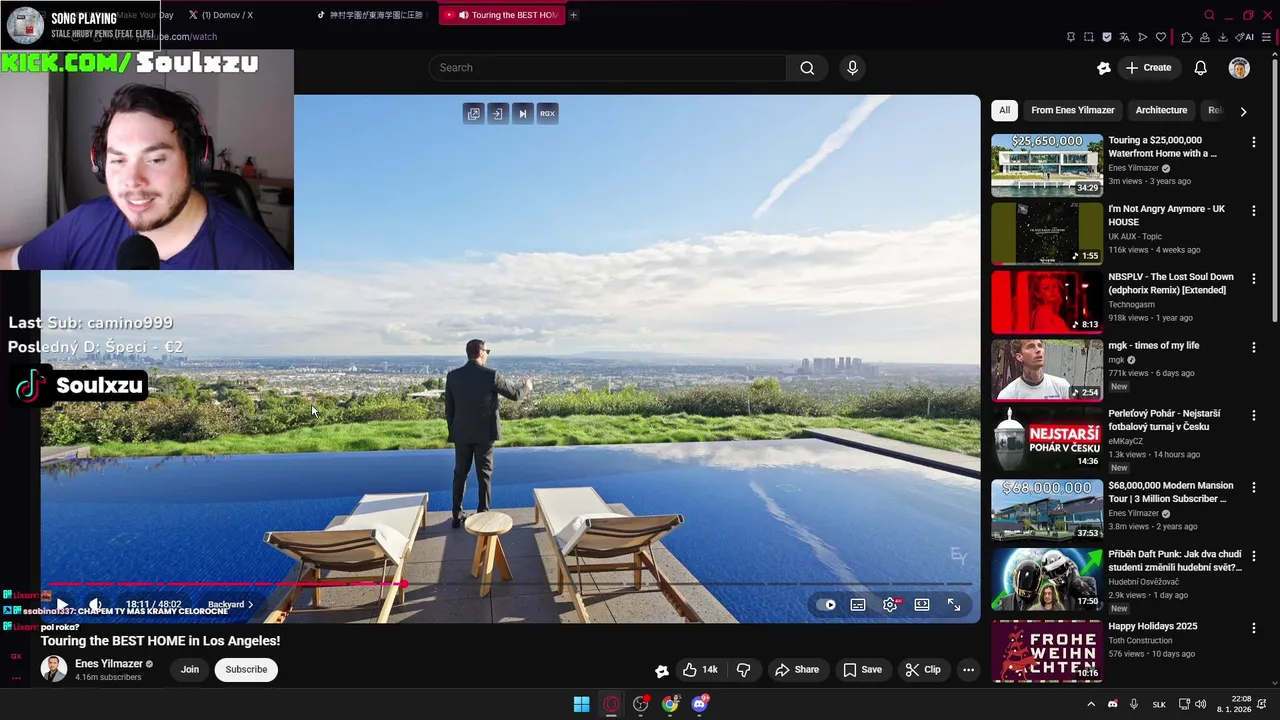The height and width of the screenshot is (720, 1280).
Task: Click the skip-next overlay icon above video
Action: click(522, 114)
